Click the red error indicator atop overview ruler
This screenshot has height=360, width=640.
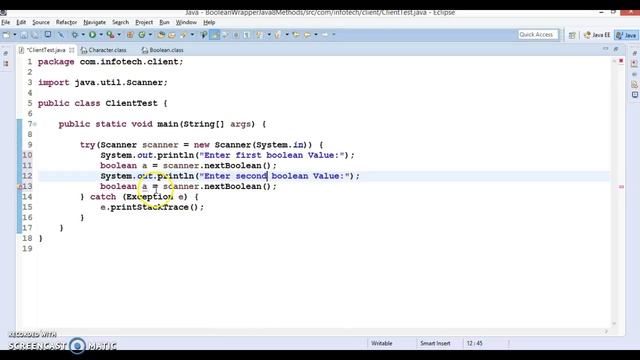point(621,61)
